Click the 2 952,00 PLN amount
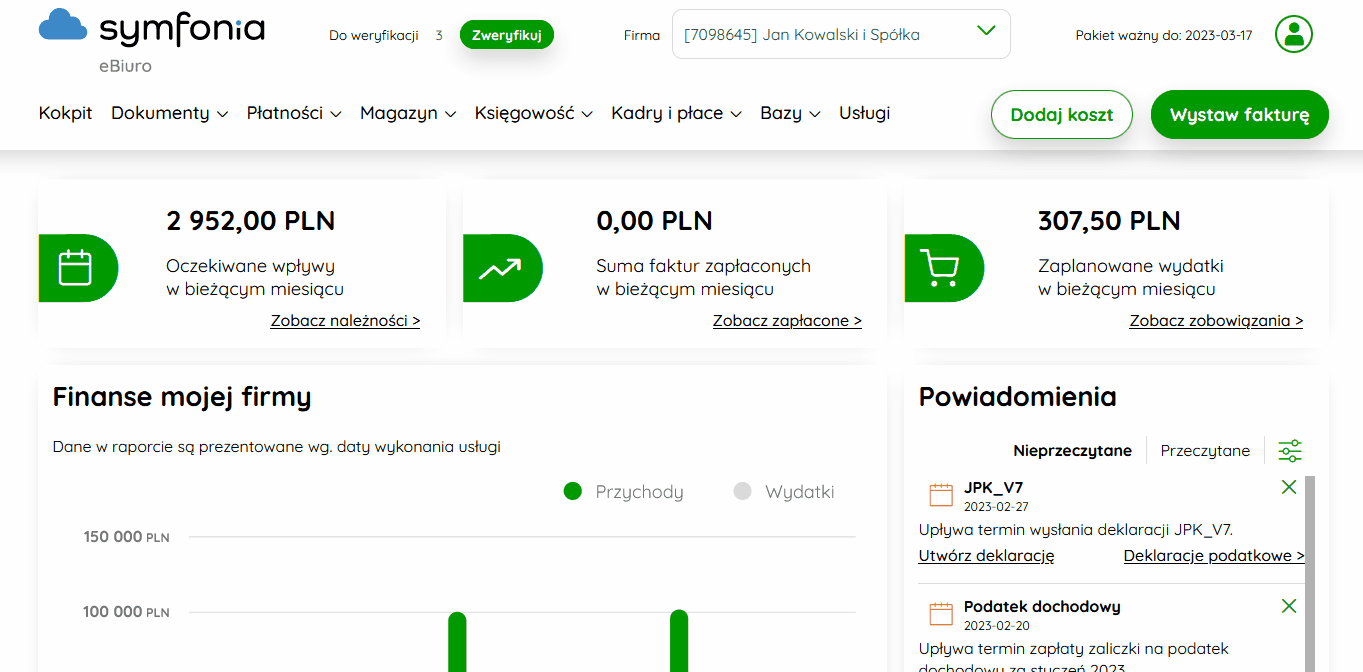The image size is (1363, 672). click(251, 220)
